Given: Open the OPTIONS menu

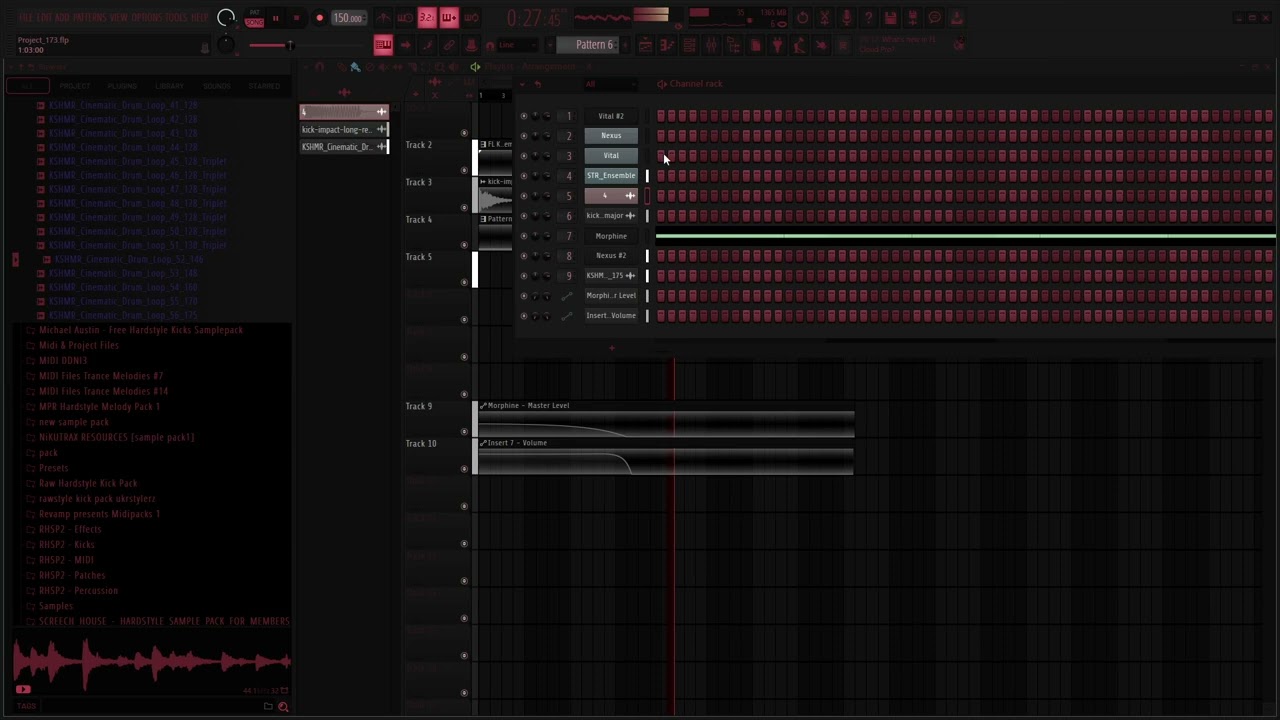Looking at the screenshot, I should (146, 18).
